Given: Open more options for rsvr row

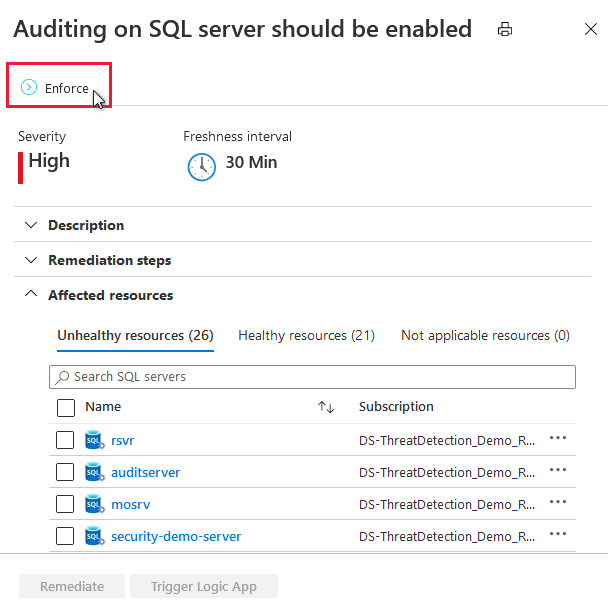Looking at the screenshot, I should click(x=558, y=439).
